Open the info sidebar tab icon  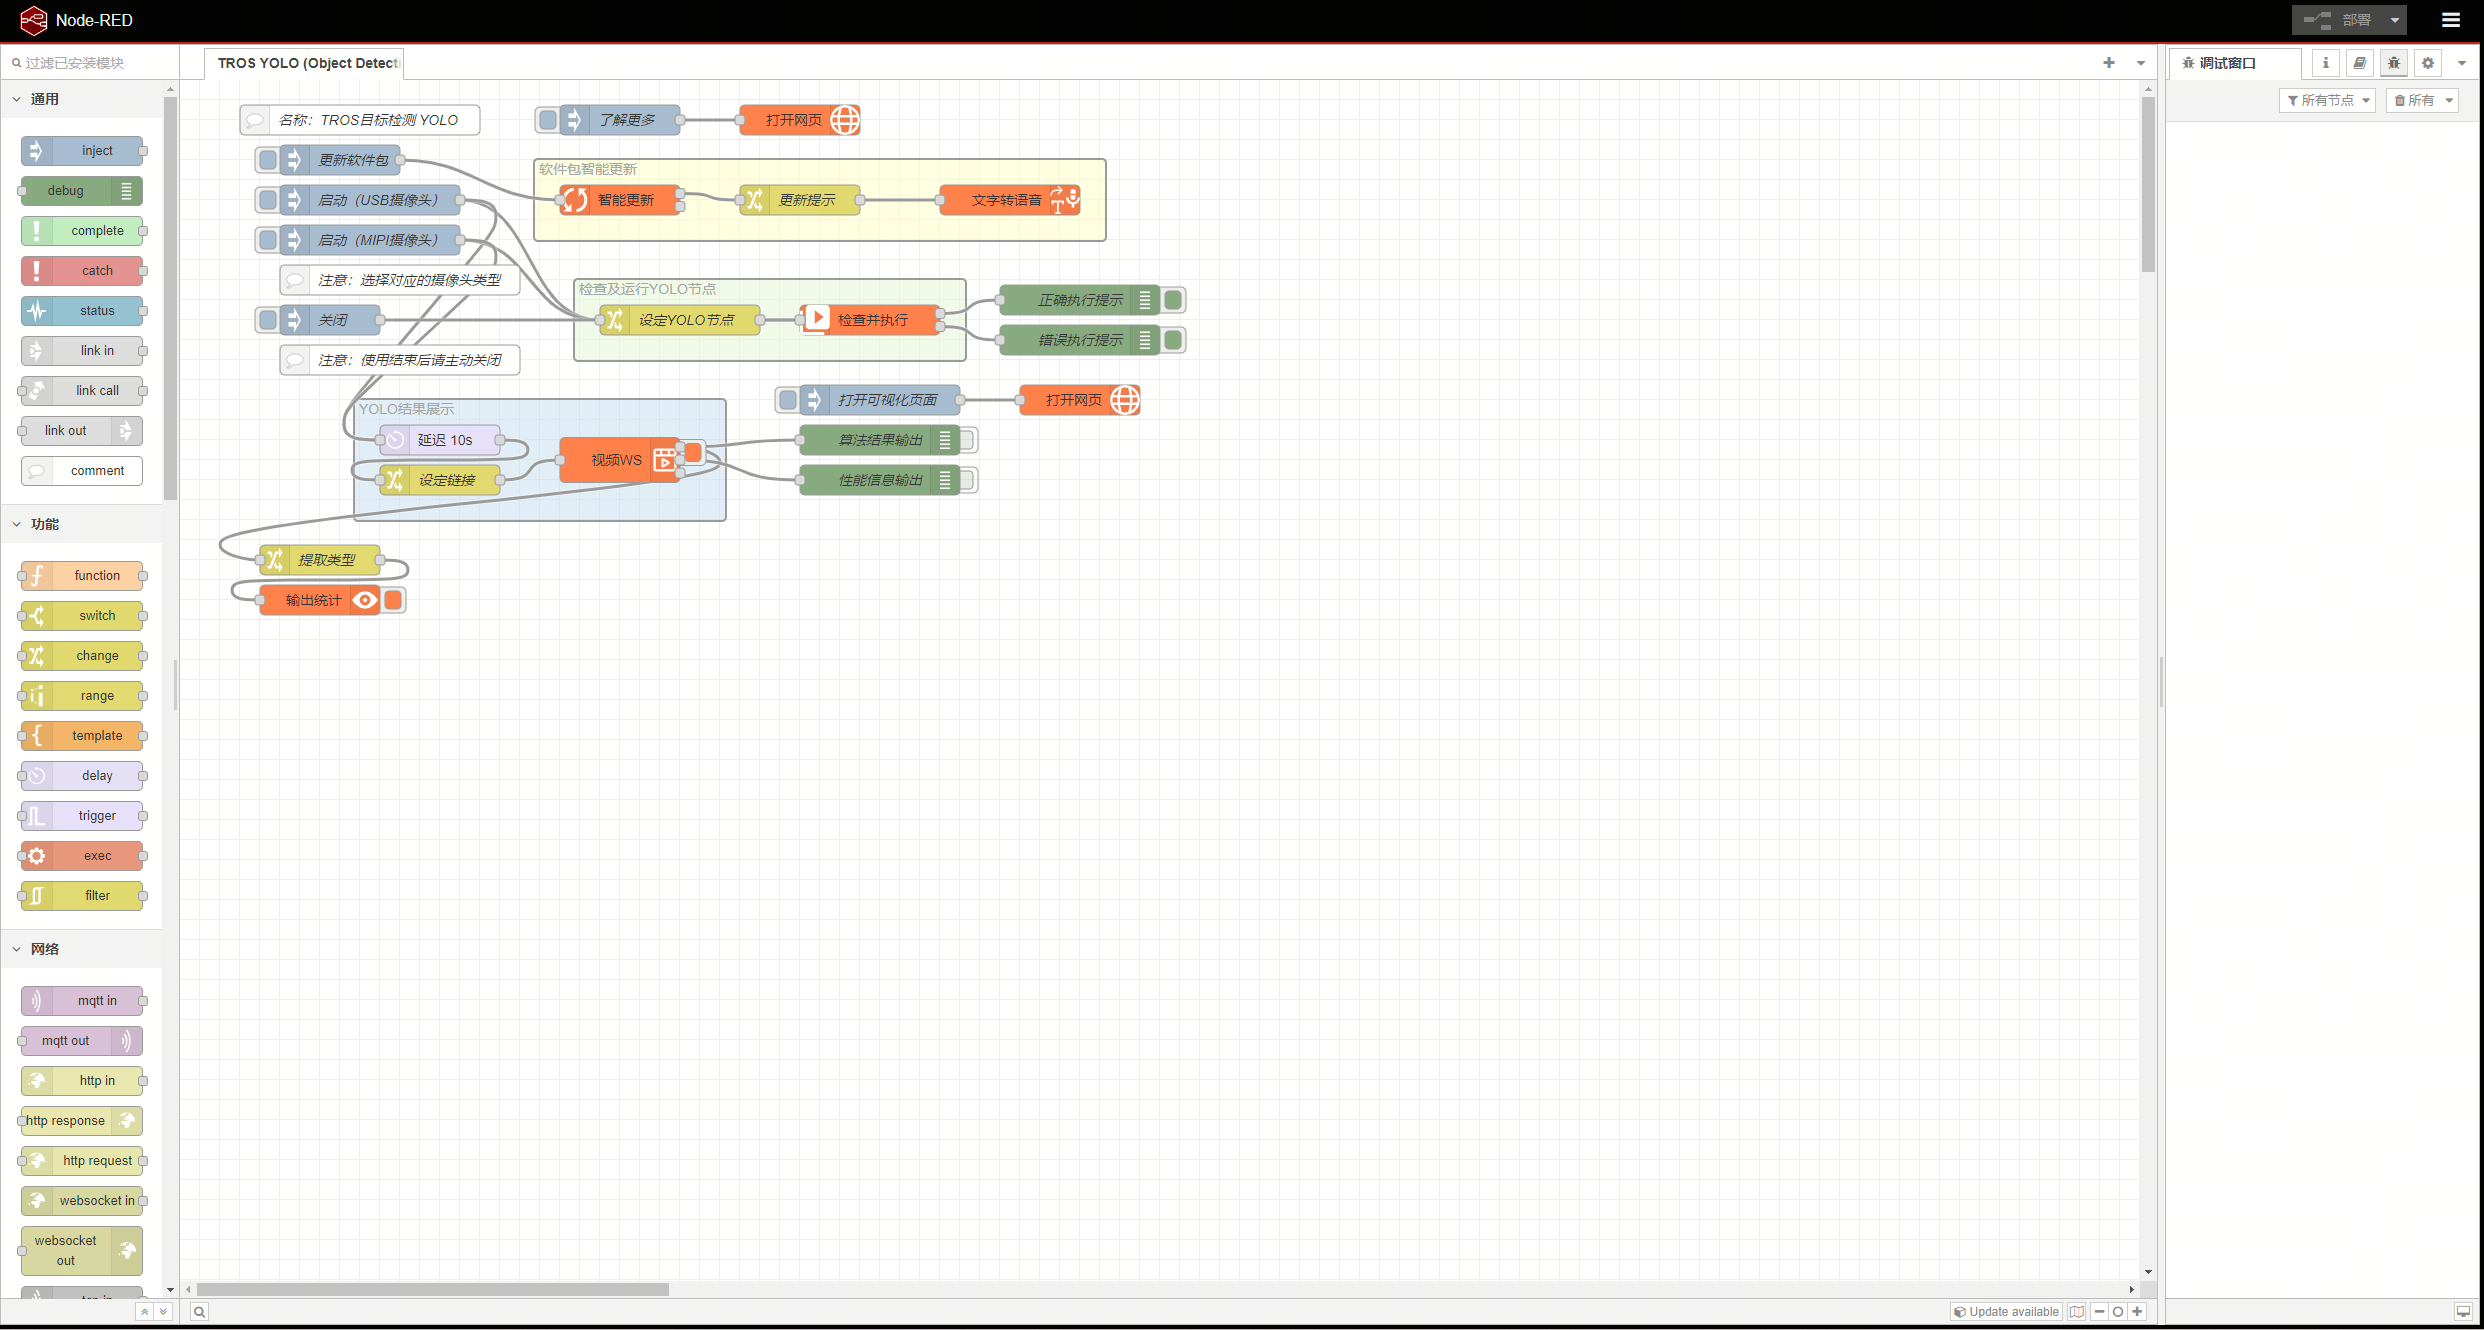pos(2326,63)
